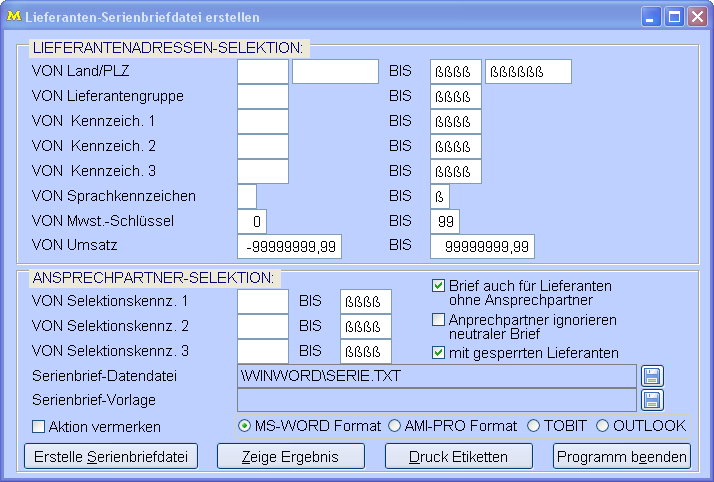Viewport: 714px width, 482px height.
Task: Enable 'Anprechpartner ignorieren neutraler Brief' checkbox
Action: [438, 320]
